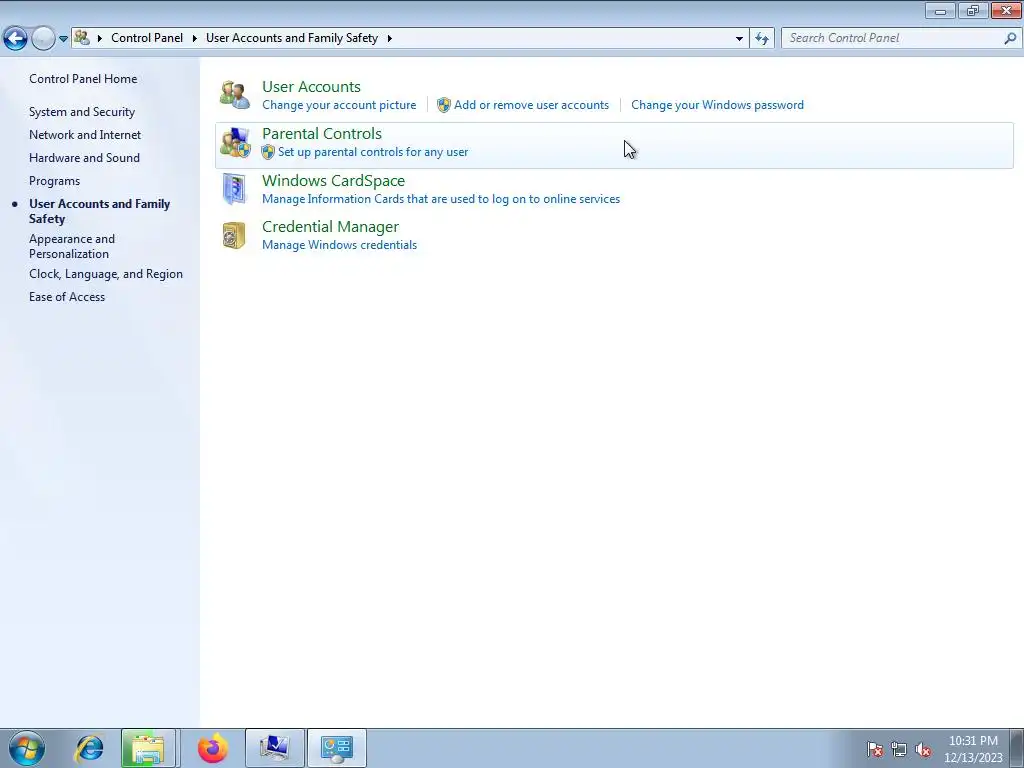The width and height of the screenshot is (1024, 768).
Task: Click Change your Windows password
Action: point(717,105)
